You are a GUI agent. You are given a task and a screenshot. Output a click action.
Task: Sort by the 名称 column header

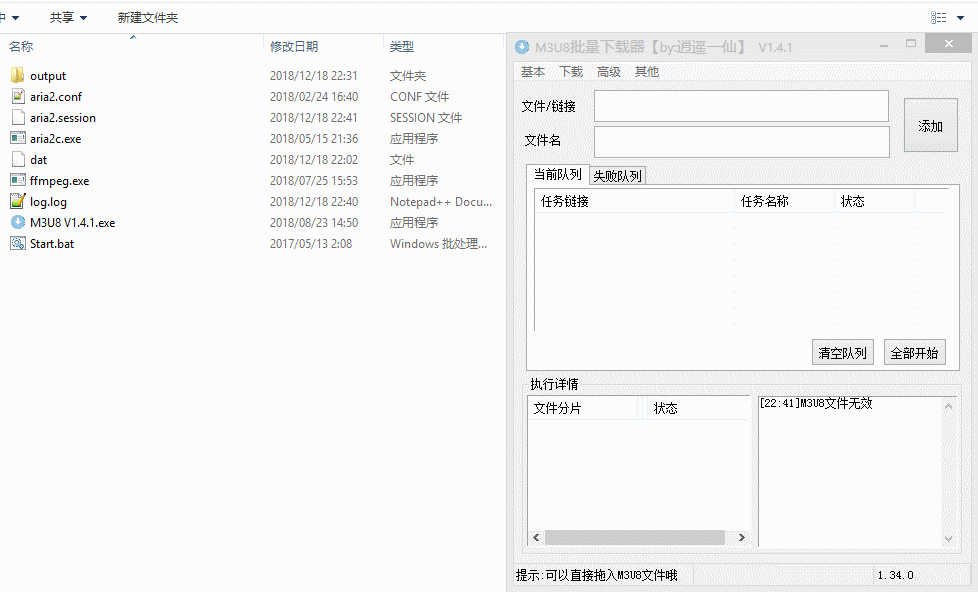coord(21,46)
